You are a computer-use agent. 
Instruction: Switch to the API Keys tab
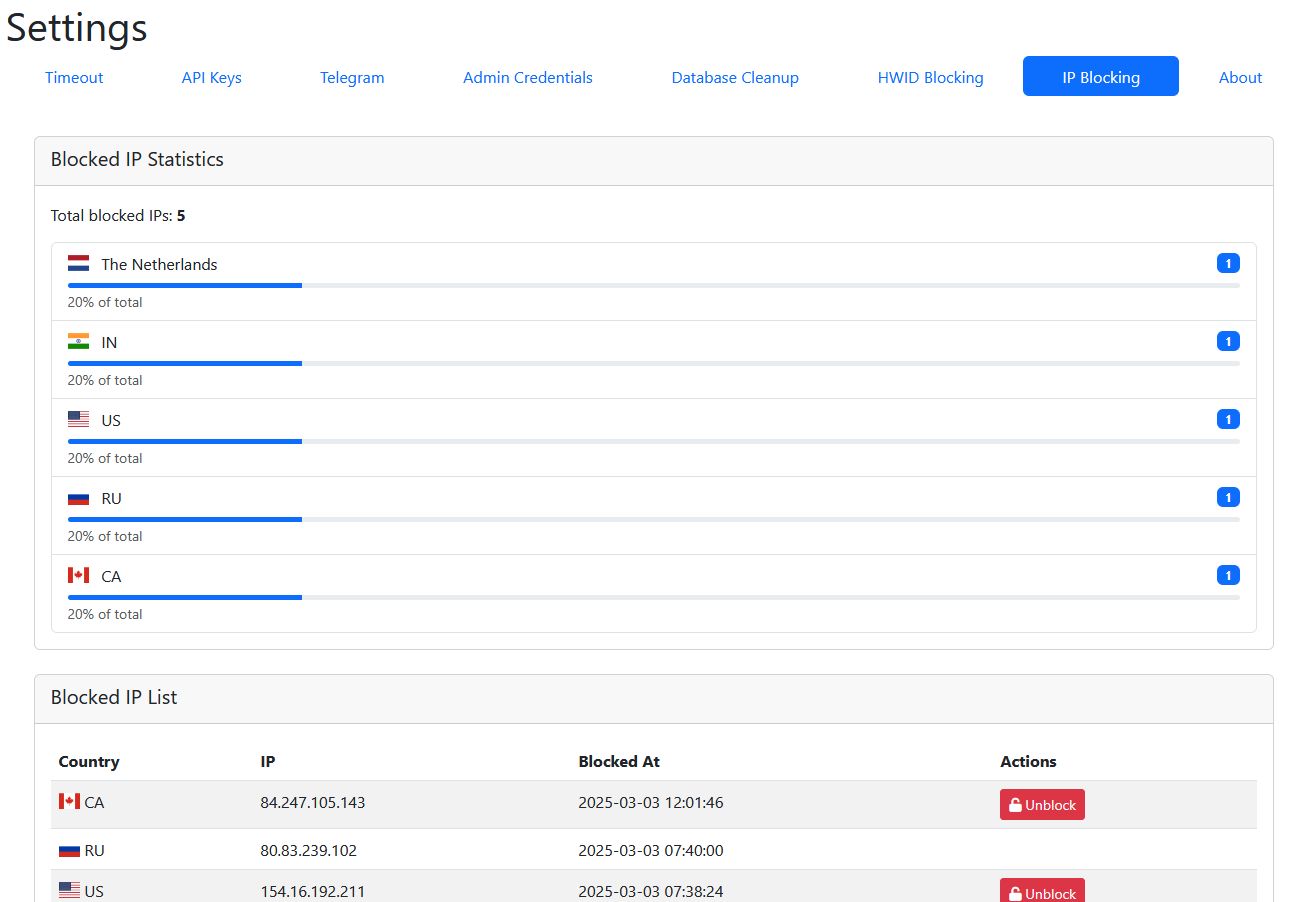click(x=211, y=77)
